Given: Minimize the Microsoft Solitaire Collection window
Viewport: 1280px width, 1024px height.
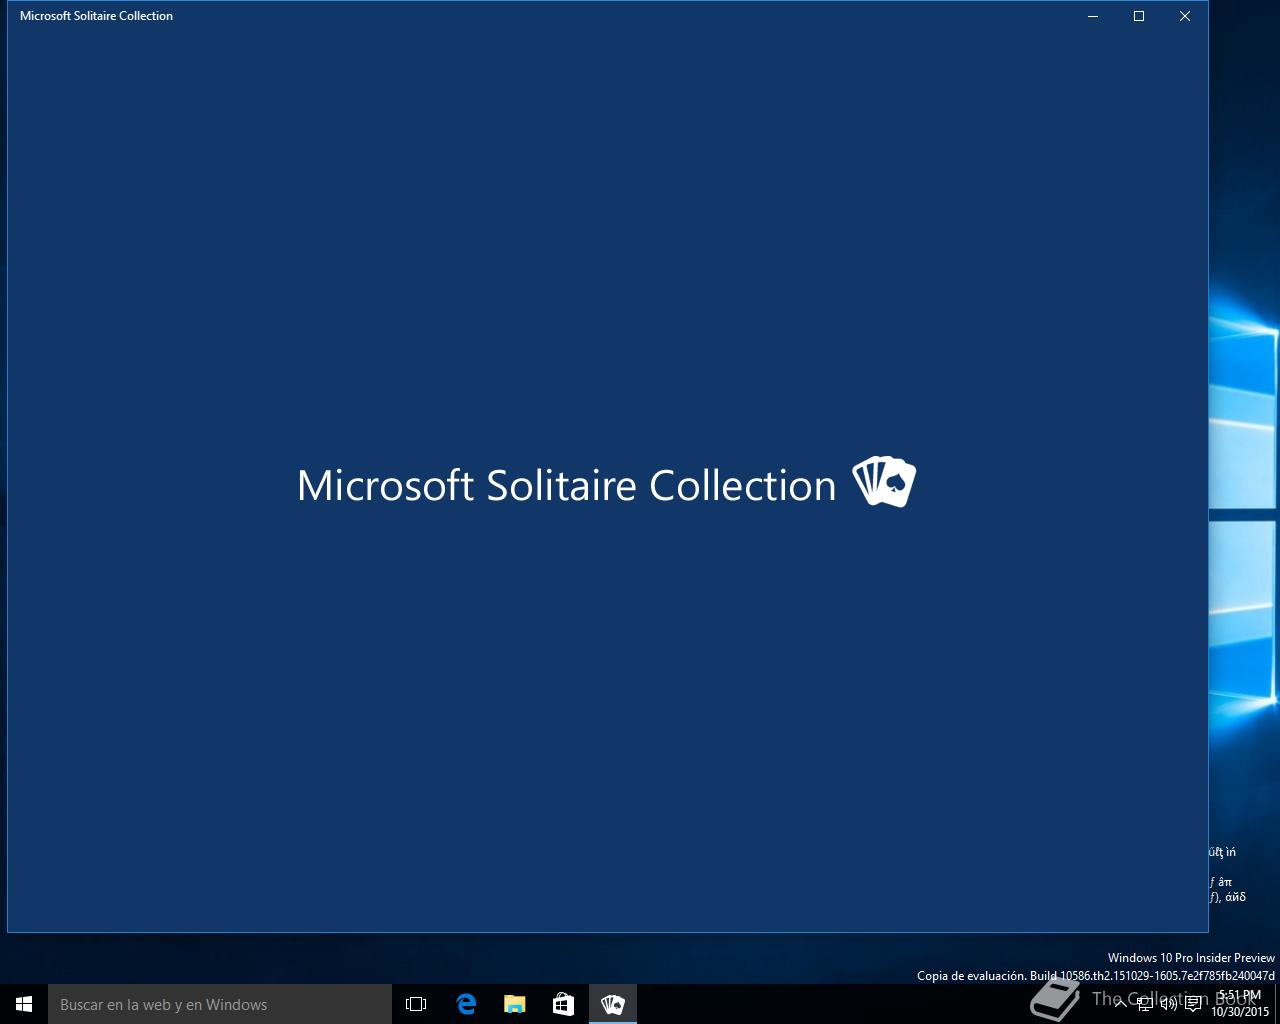Looking at the screenshot, I should 1093,16.
